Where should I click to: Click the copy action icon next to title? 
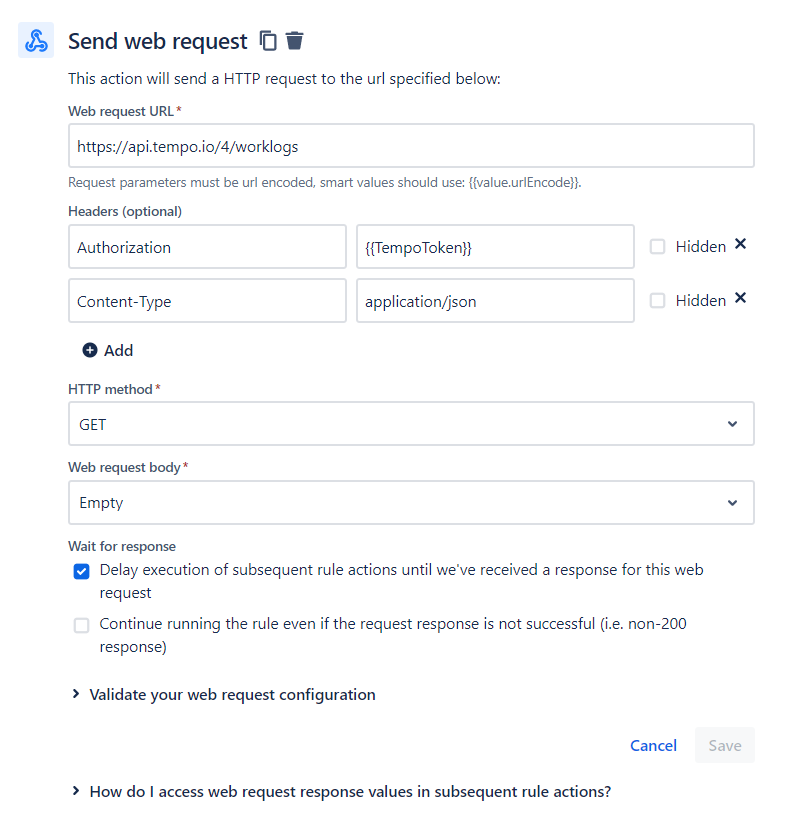[267, 40]
